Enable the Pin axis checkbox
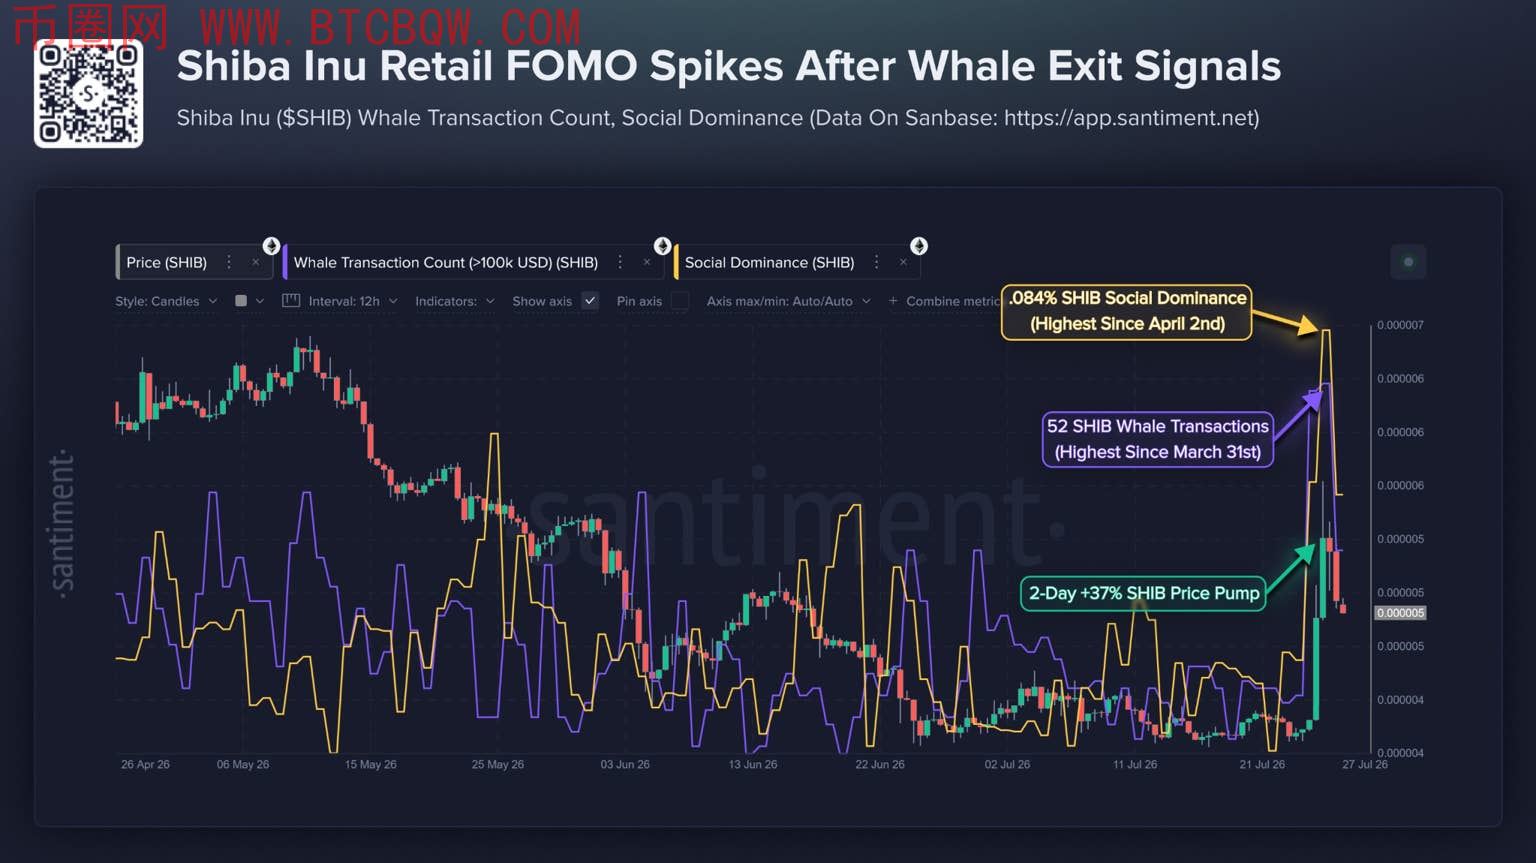1536x863 pixels. 680,301
